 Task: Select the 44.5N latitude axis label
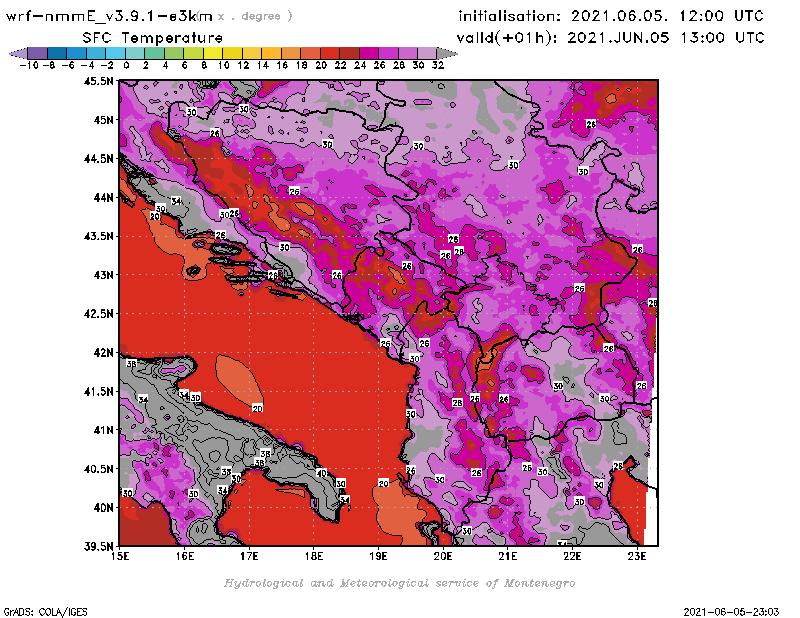click(x=98, y=159)
